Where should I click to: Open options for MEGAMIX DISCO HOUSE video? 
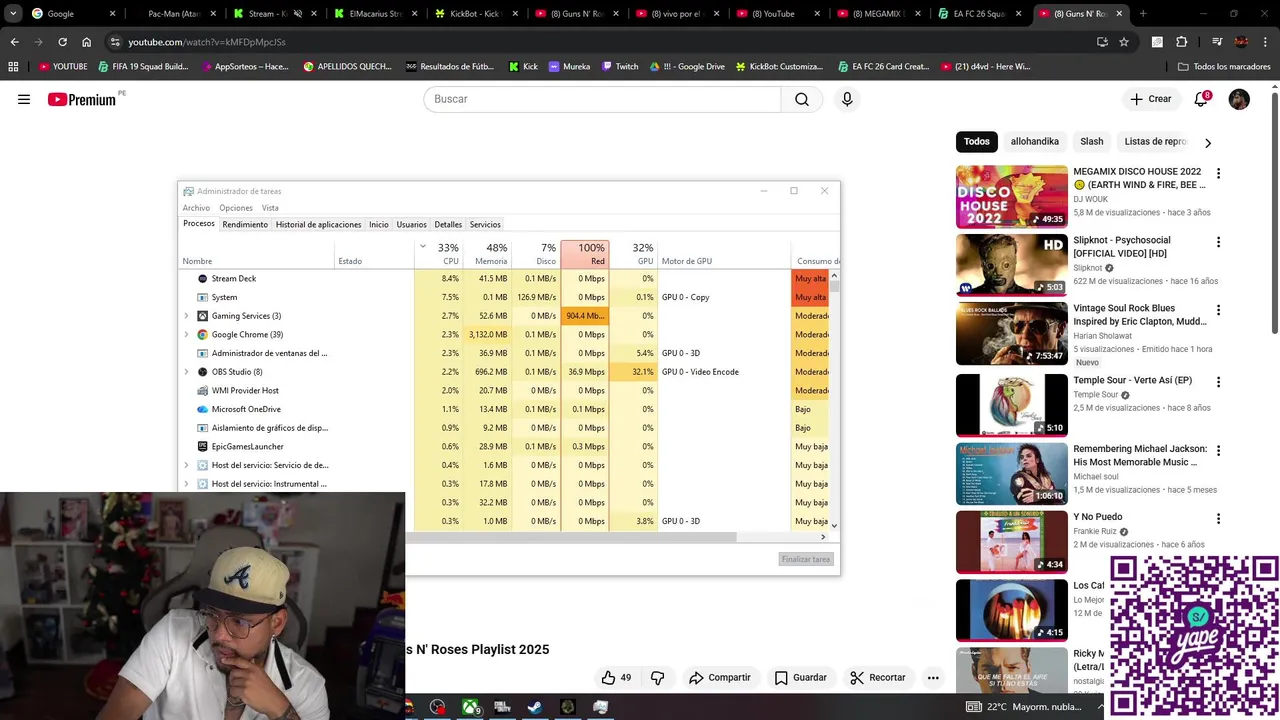coord(1218,173)
